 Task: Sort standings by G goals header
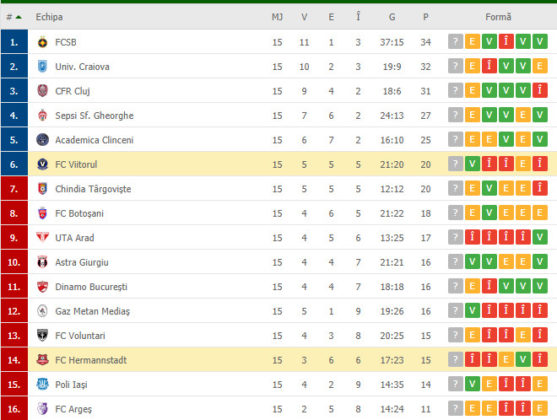392,17
